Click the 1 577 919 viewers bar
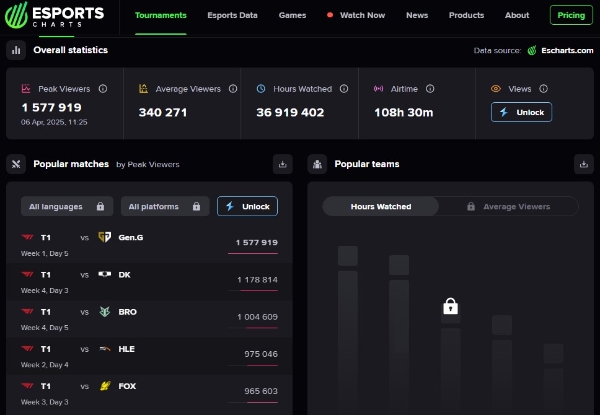Viewport: 600px width, 415px height. pyautogui.click(x=253, y=253)
